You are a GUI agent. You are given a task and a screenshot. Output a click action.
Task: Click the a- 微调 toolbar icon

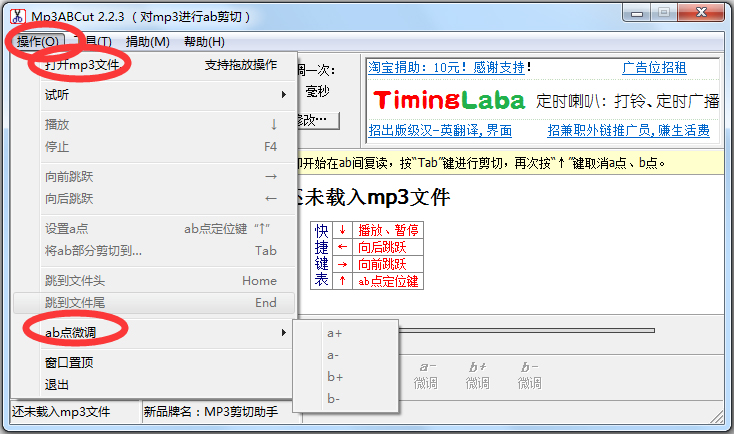(426, 375)
